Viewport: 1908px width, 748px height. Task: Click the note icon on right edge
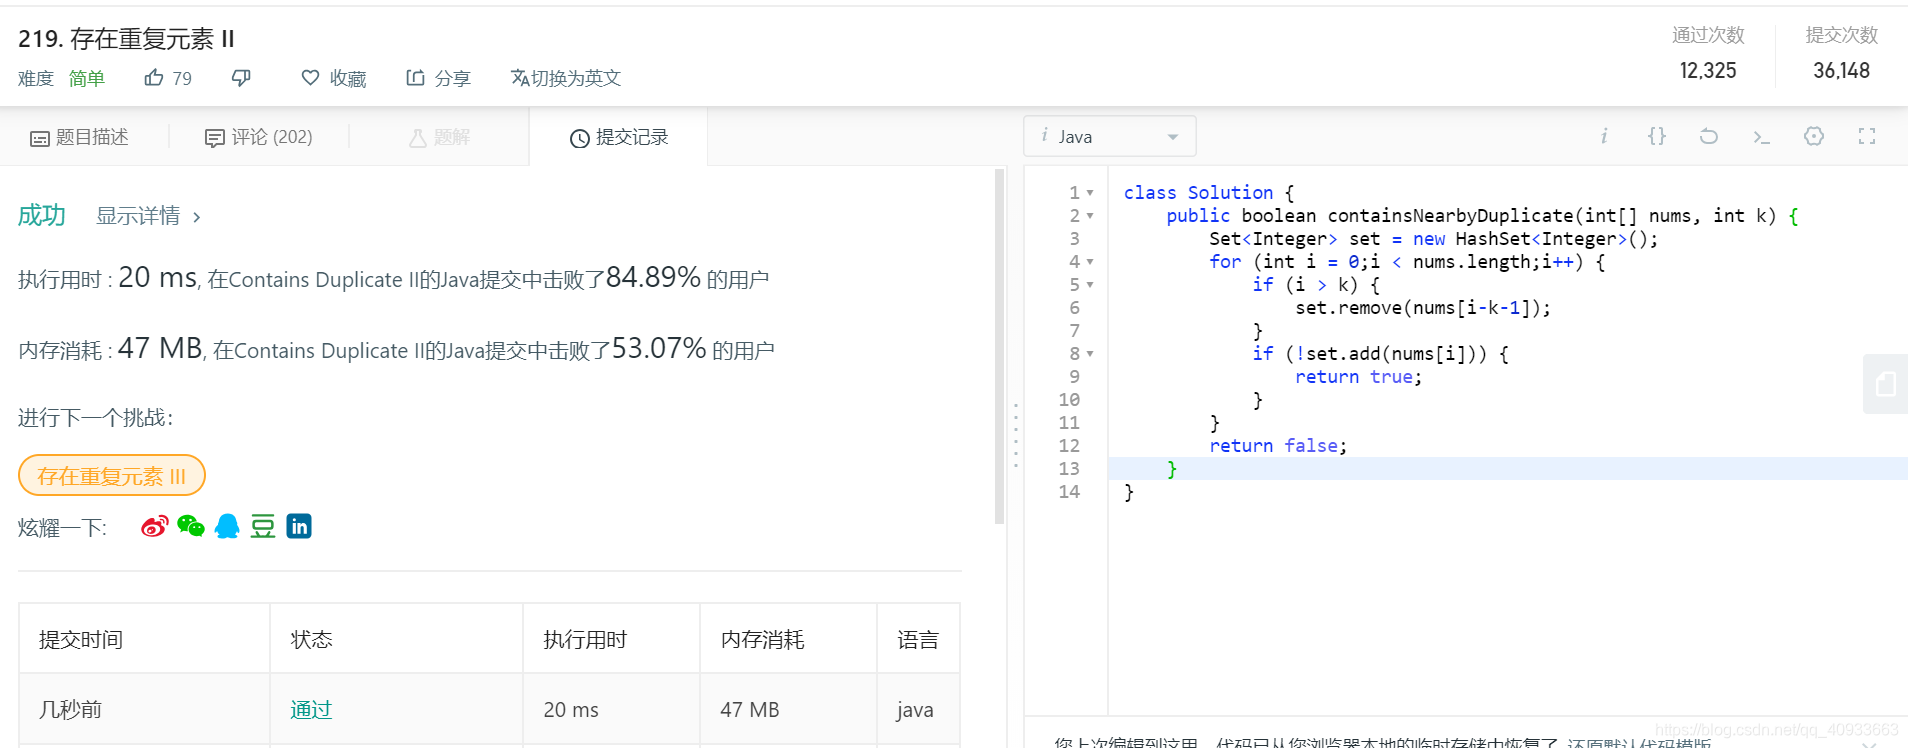pos(1885,384)
